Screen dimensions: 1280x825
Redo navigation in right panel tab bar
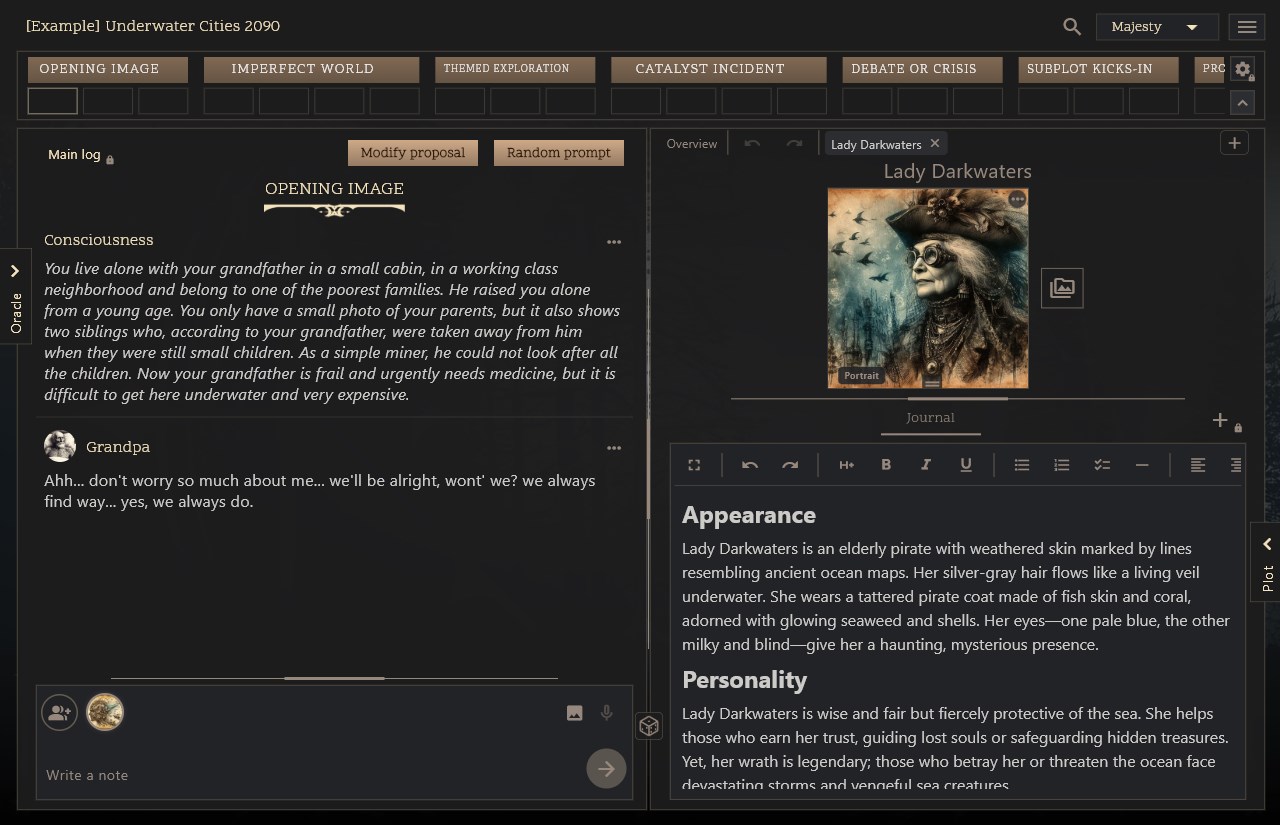tap(794, 144)
